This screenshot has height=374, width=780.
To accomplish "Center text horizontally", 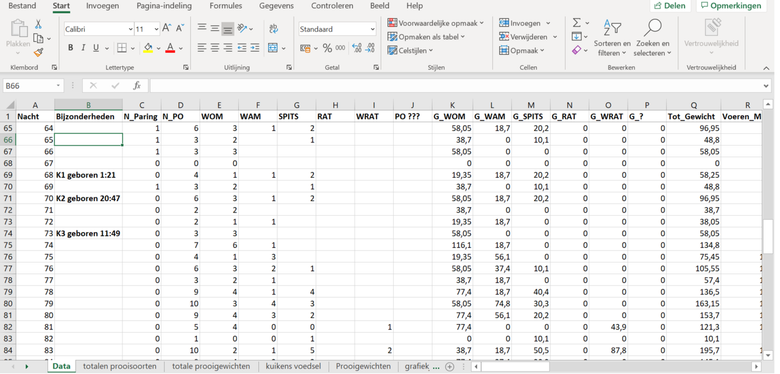I will tap(214, 48).
